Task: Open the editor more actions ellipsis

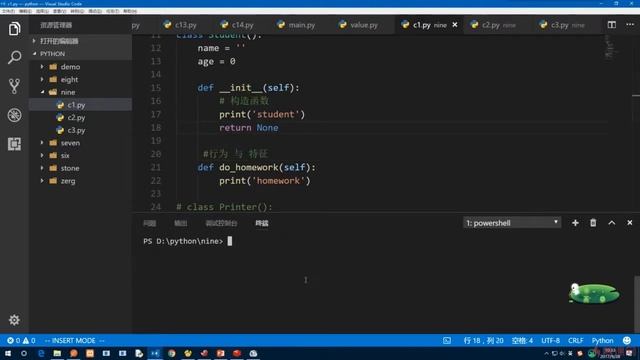Action: [x=630, y=24]
